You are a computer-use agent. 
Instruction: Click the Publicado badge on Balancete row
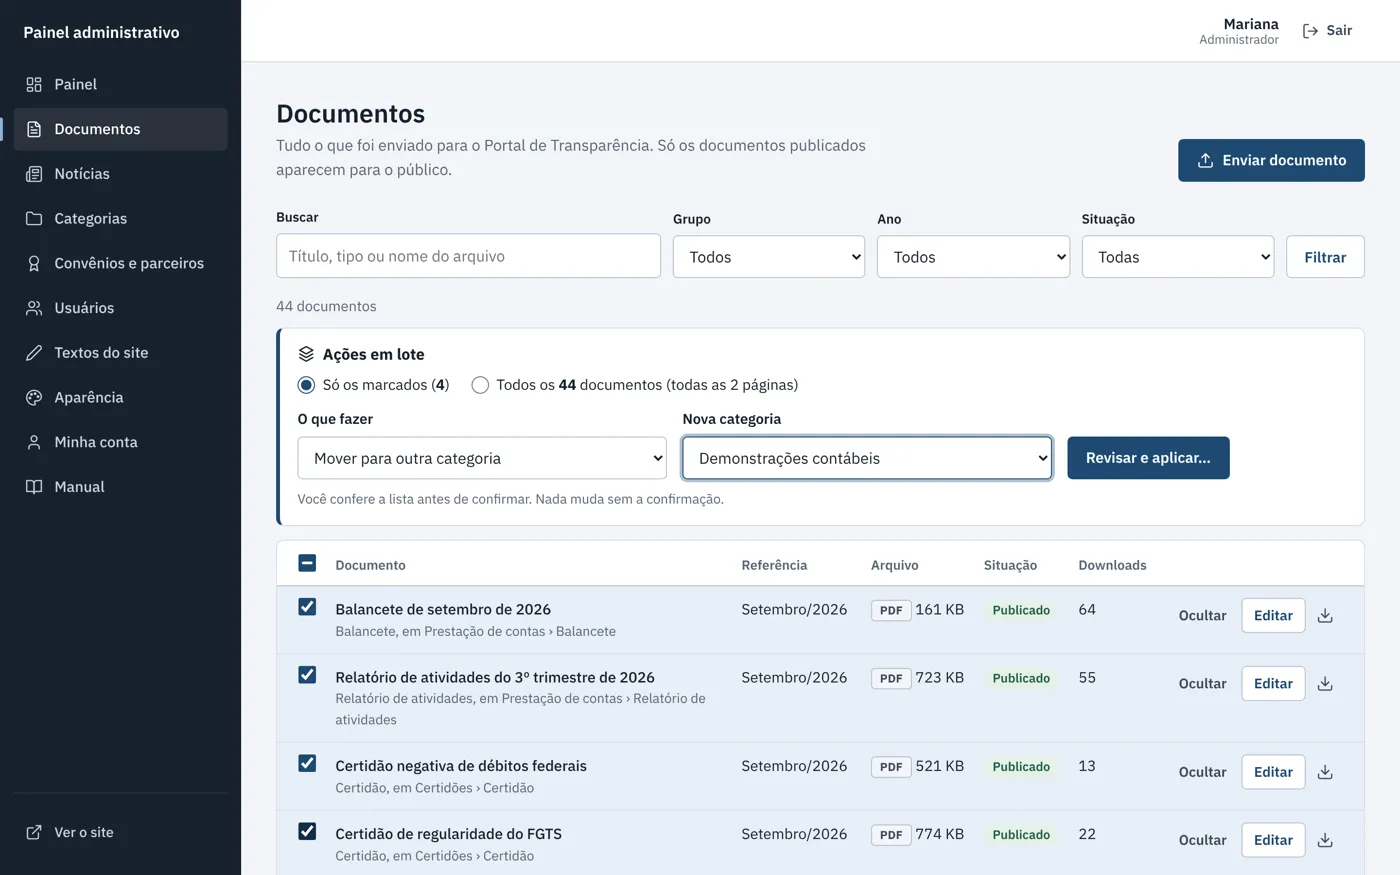(1021, 610)
